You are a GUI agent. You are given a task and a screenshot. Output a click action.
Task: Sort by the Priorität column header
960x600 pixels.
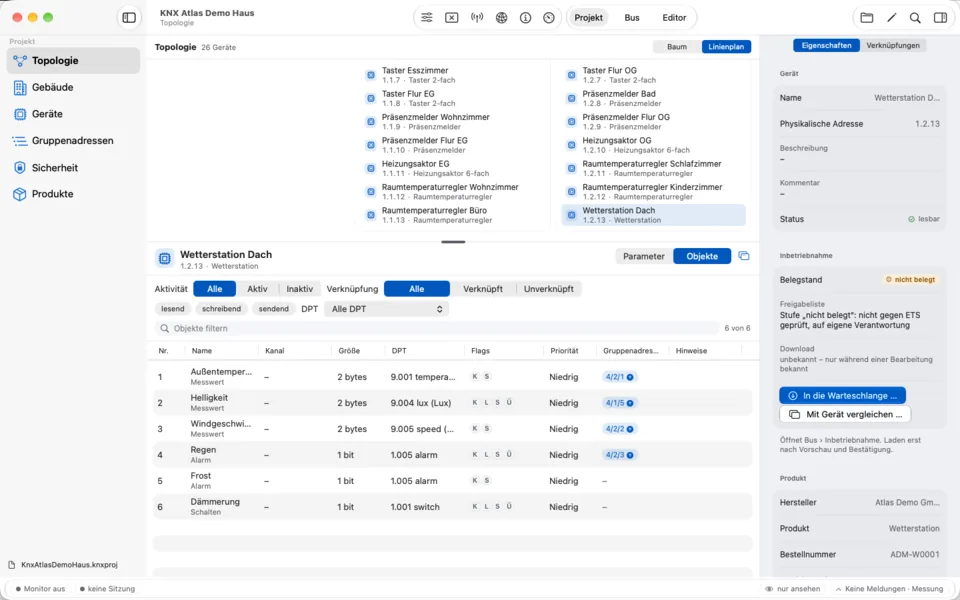[x=564, y=351]
